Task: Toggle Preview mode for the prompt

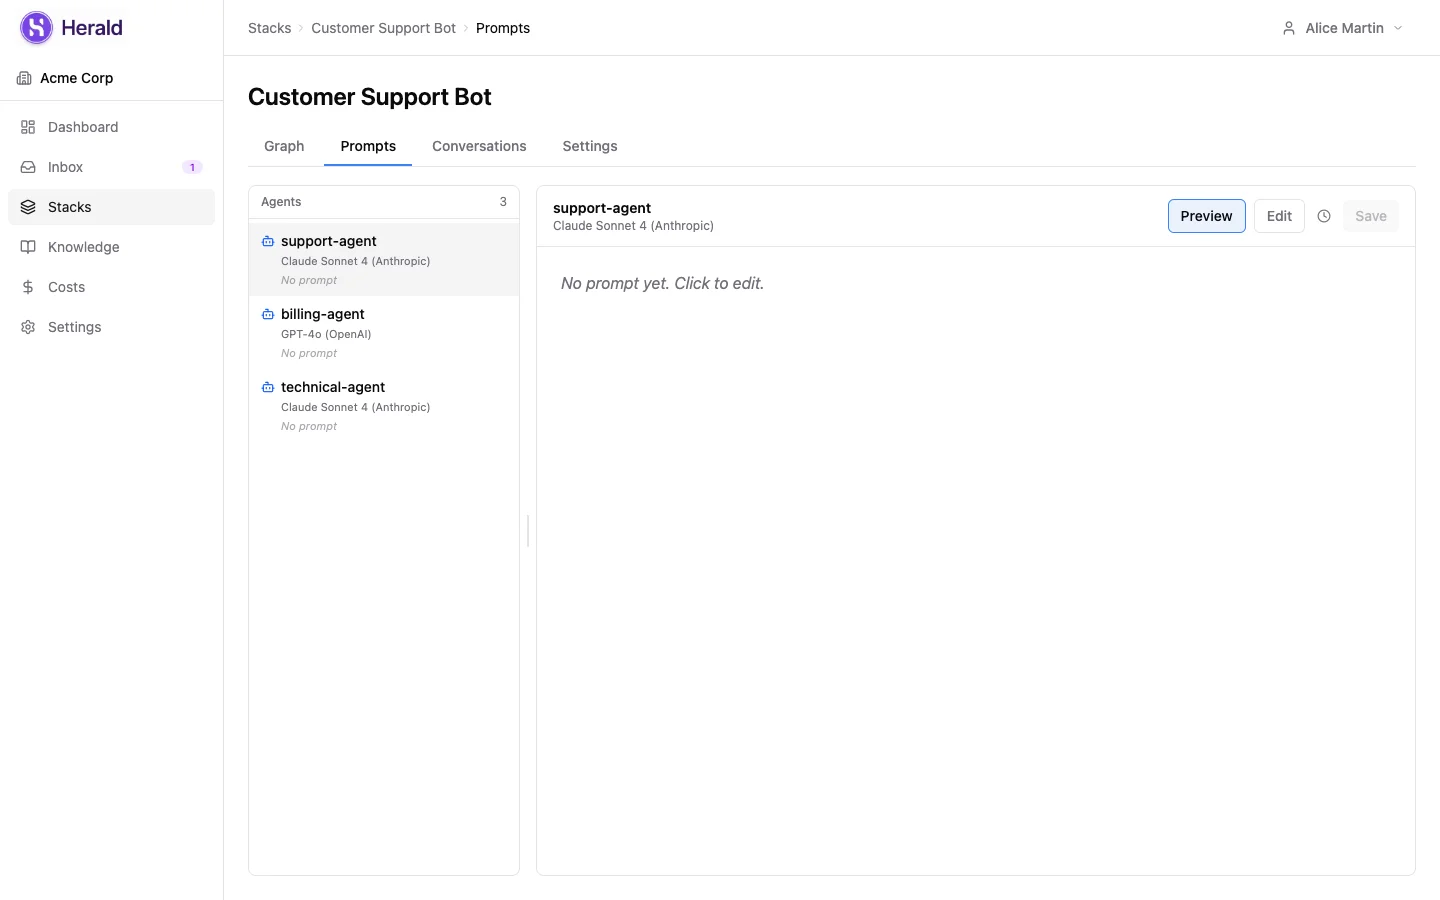Action: tap(1206, 216)
